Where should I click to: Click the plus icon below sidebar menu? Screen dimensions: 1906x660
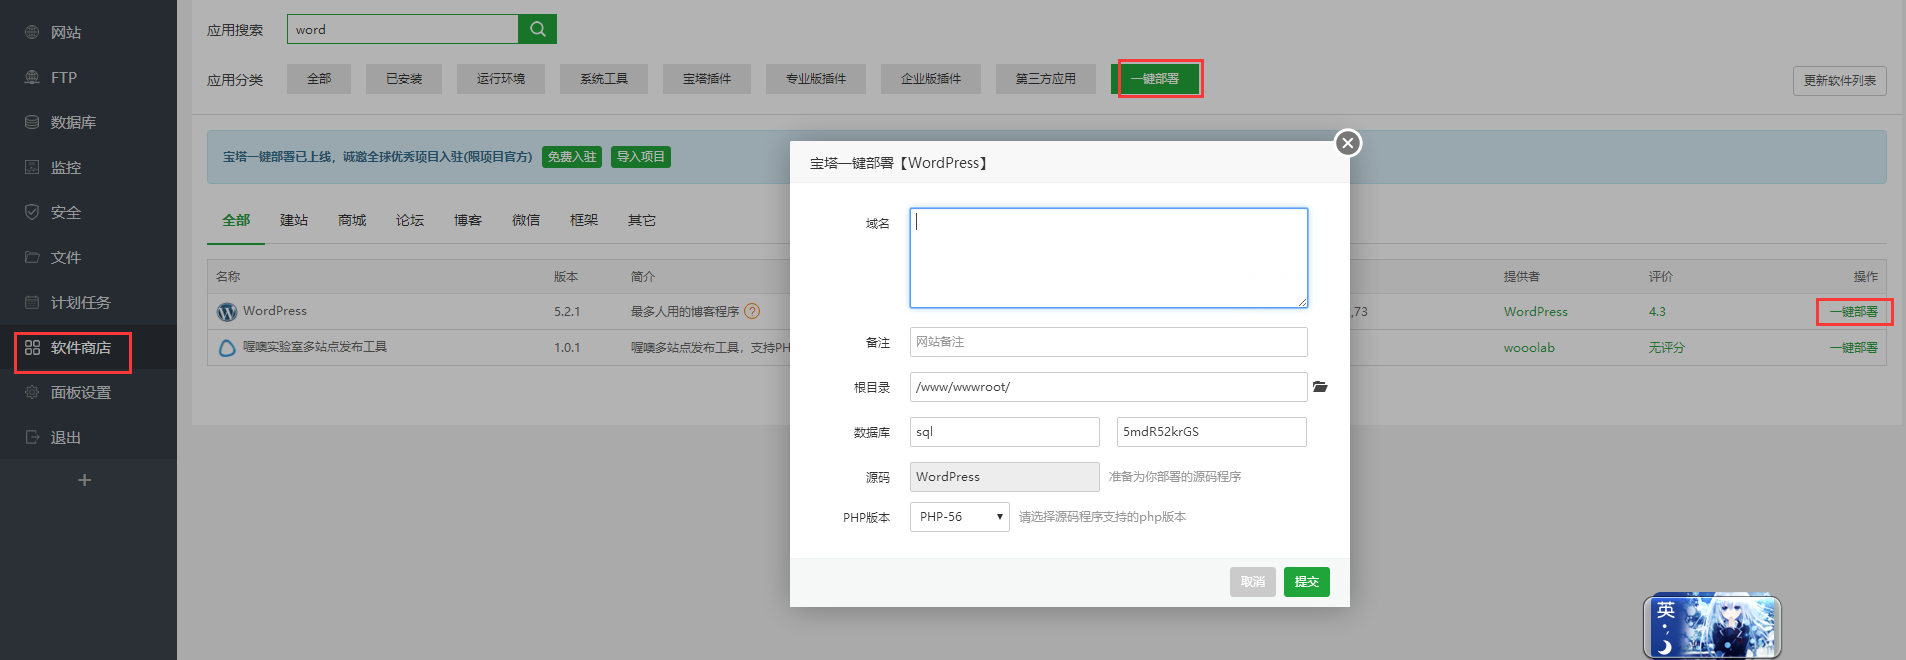pyautogui.click(x=85, y=480)
